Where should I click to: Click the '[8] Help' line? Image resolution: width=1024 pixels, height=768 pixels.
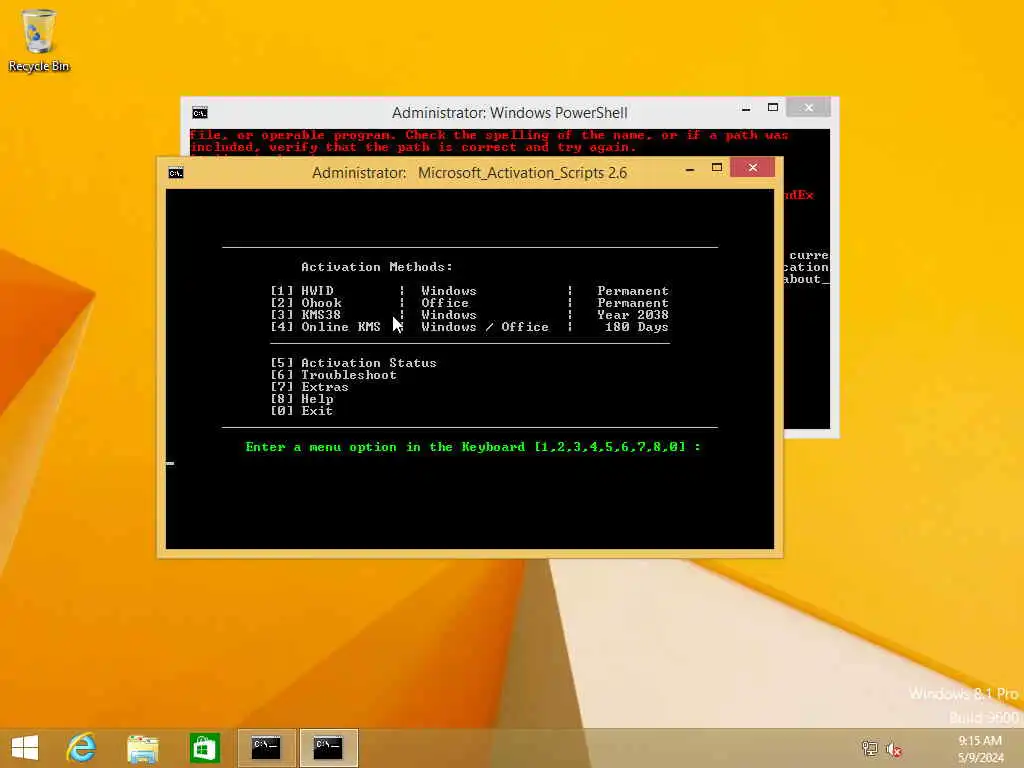tap(302, 399)
